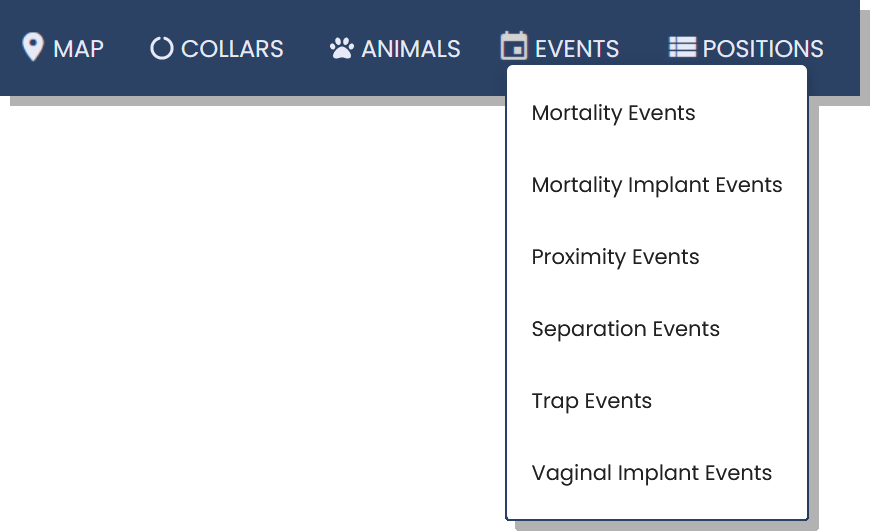870x531 pixels.
Task: Open the ANIMALS section label
Action: point(411,49)
